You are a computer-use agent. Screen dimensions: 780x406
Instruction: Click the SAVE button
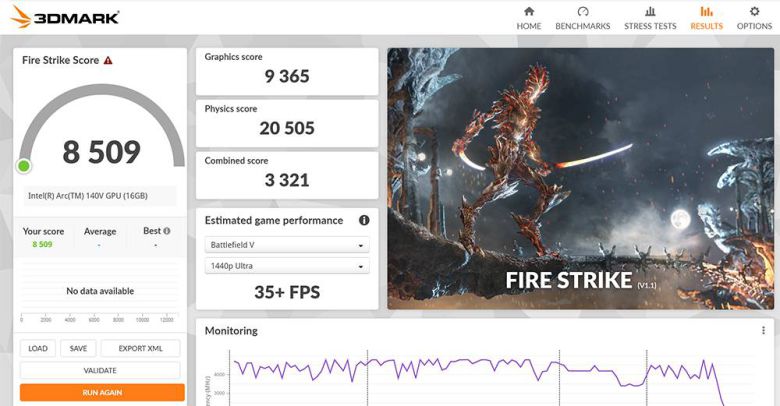pos(78,348)
